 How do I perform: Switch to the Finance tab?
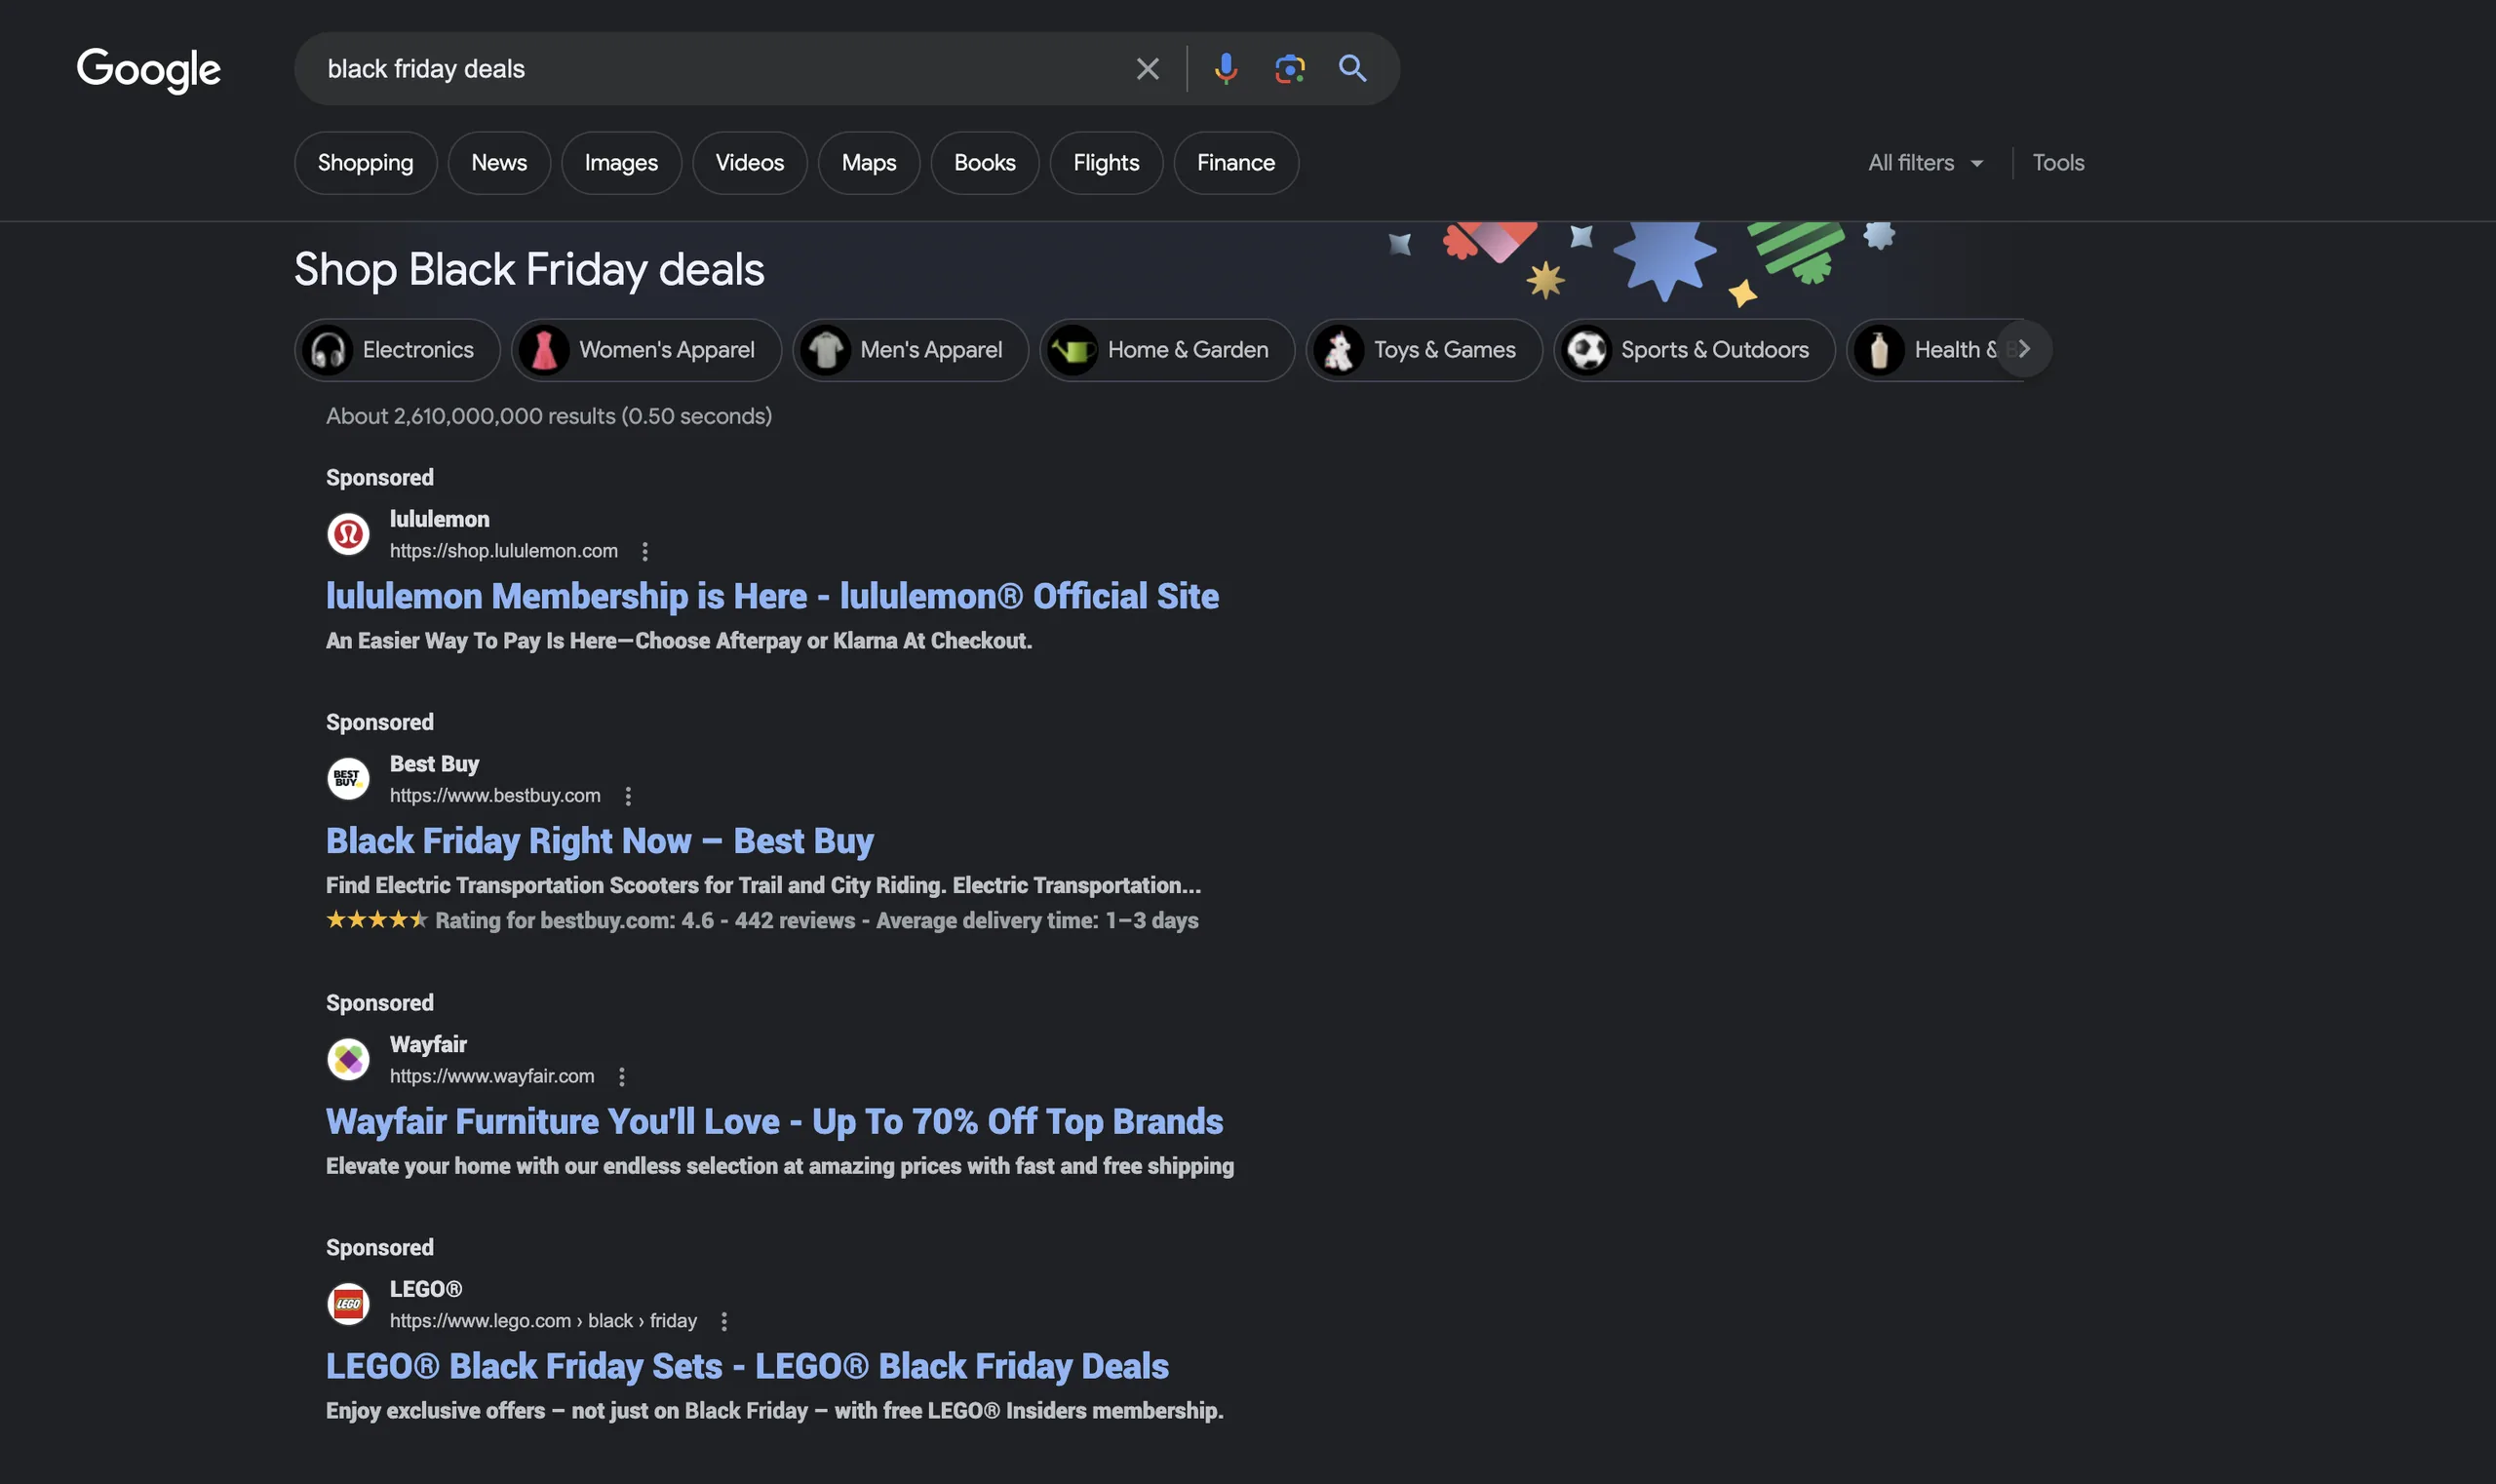[1236, 163]
